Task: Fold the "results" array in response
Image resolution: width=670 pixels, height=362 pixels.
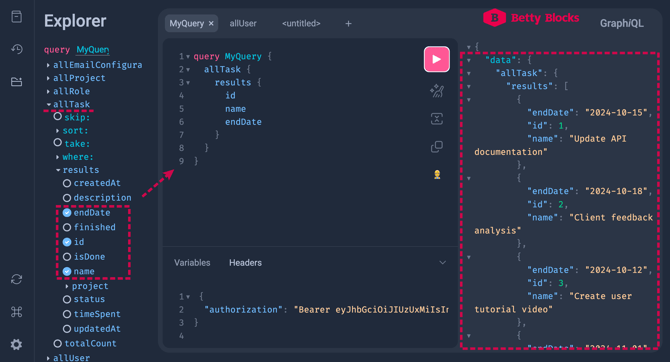Action: pos(469,87)
